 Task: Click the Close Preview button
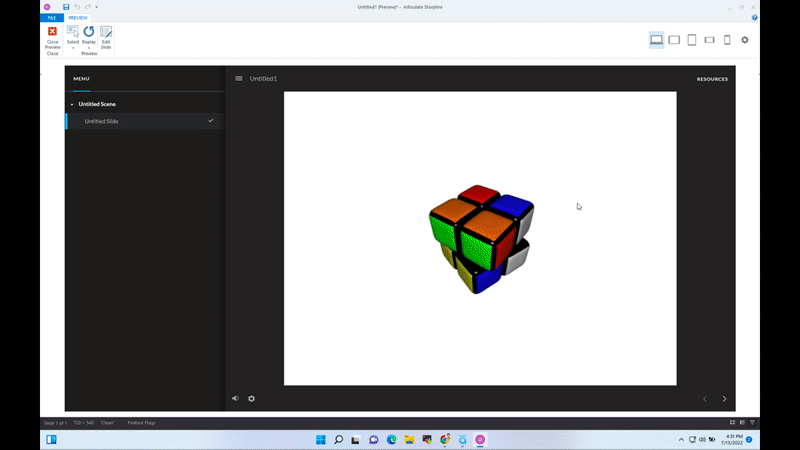52,38
